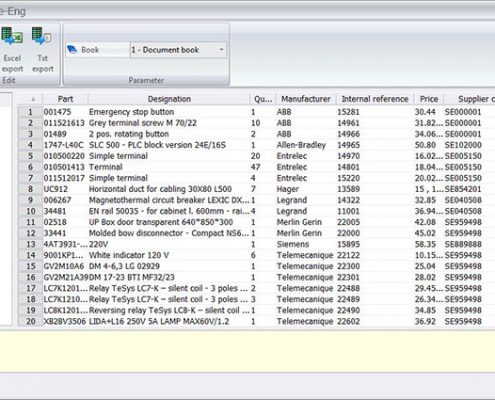Sort by the Internal reference column header
Viewport: 495px width, 400px height.
375,99
